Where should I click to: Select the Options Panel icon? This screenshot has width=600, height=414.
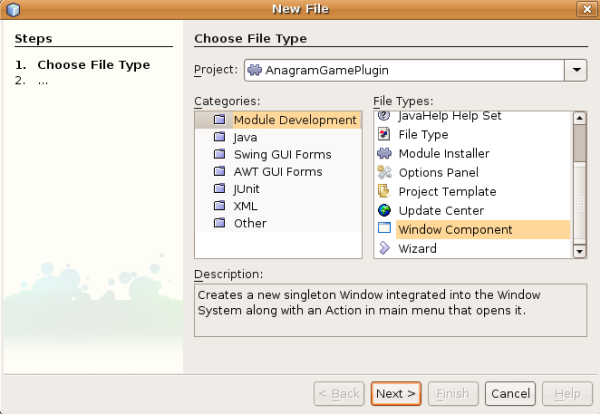pyautogui.click(x=384, y=173)
